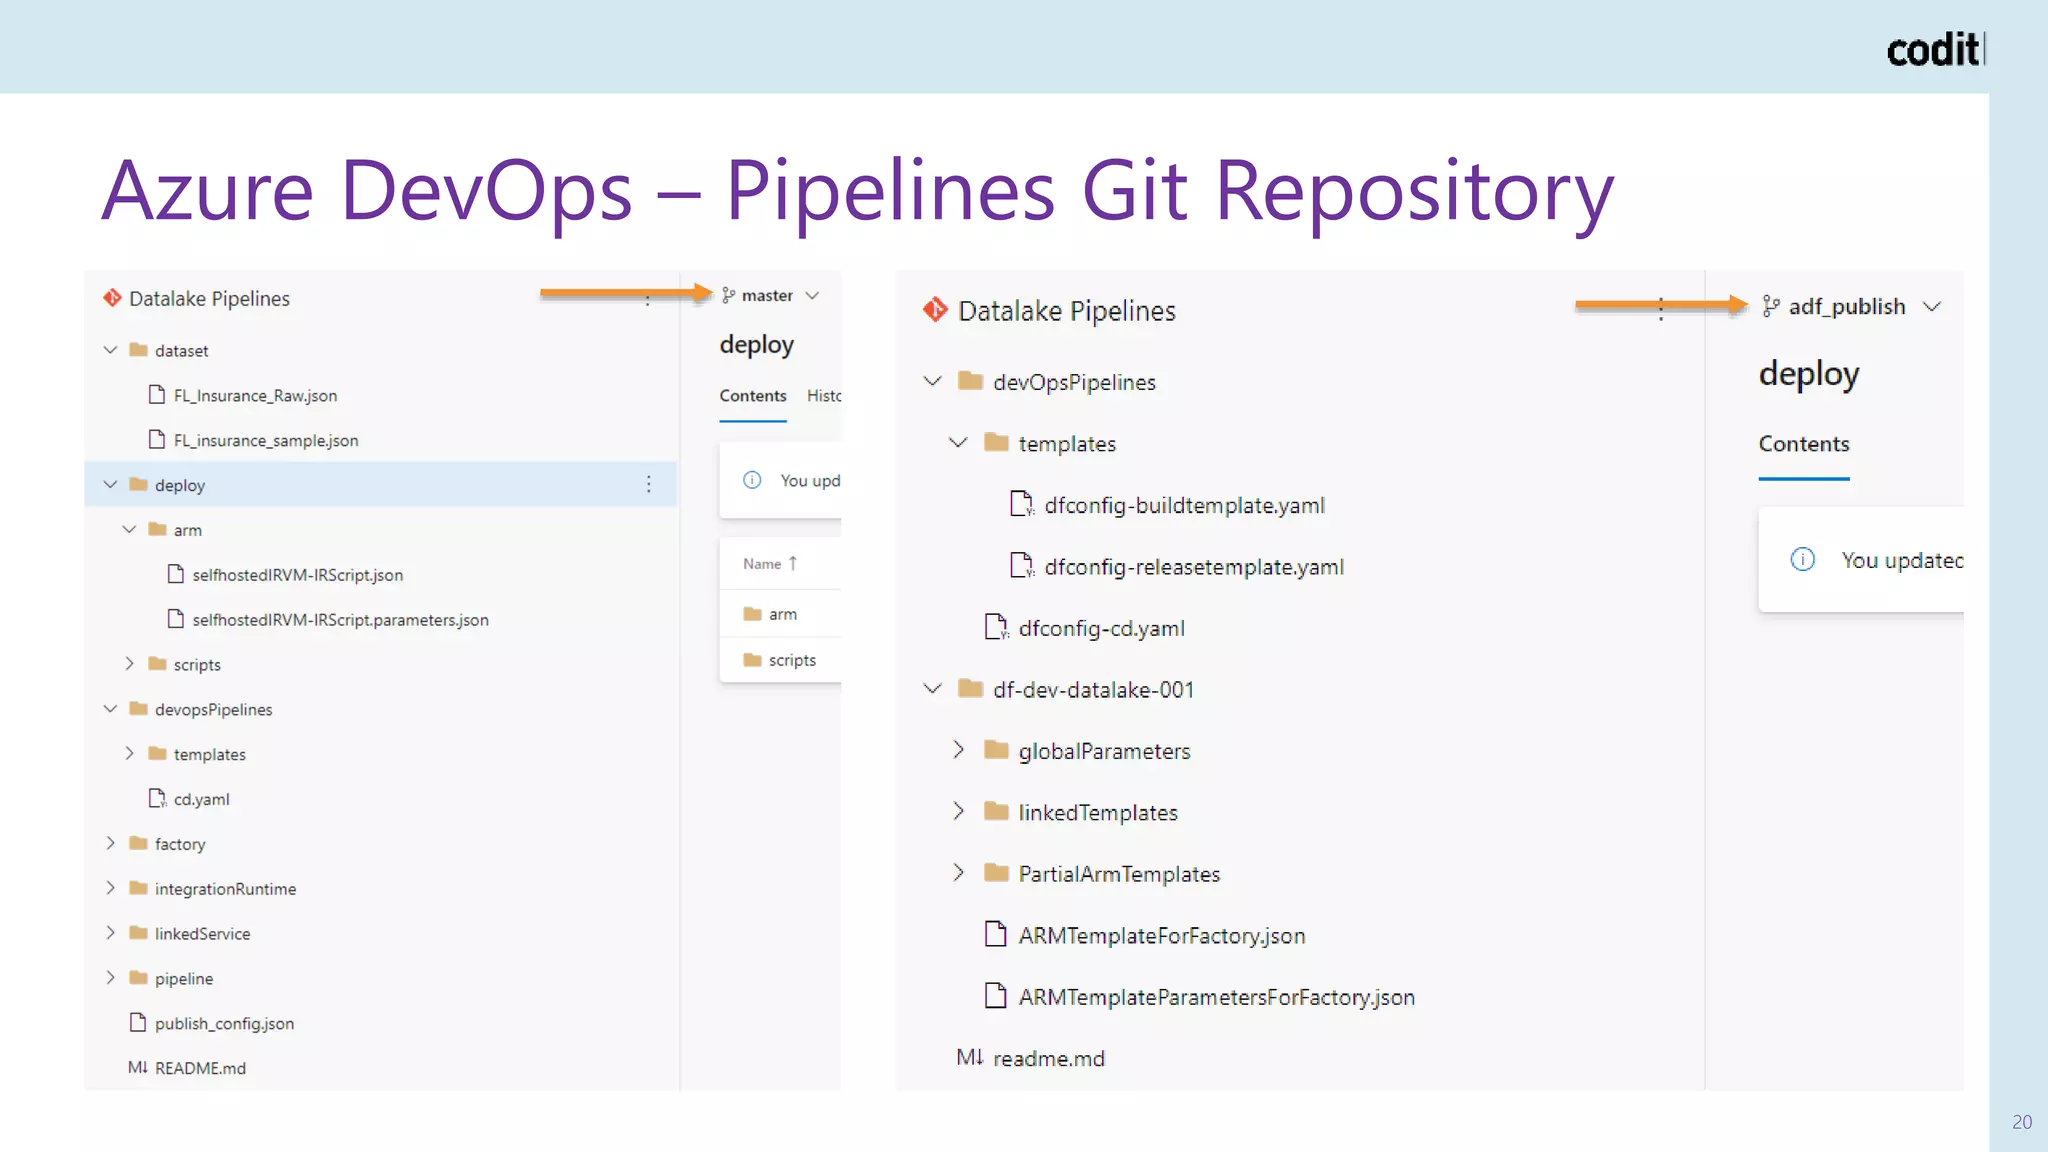Image resolution: width=2048 pixels, height=1152 pixels.
Task: Click the Datalake Pipelines repo icon in right panel
Action: point(935,310)
